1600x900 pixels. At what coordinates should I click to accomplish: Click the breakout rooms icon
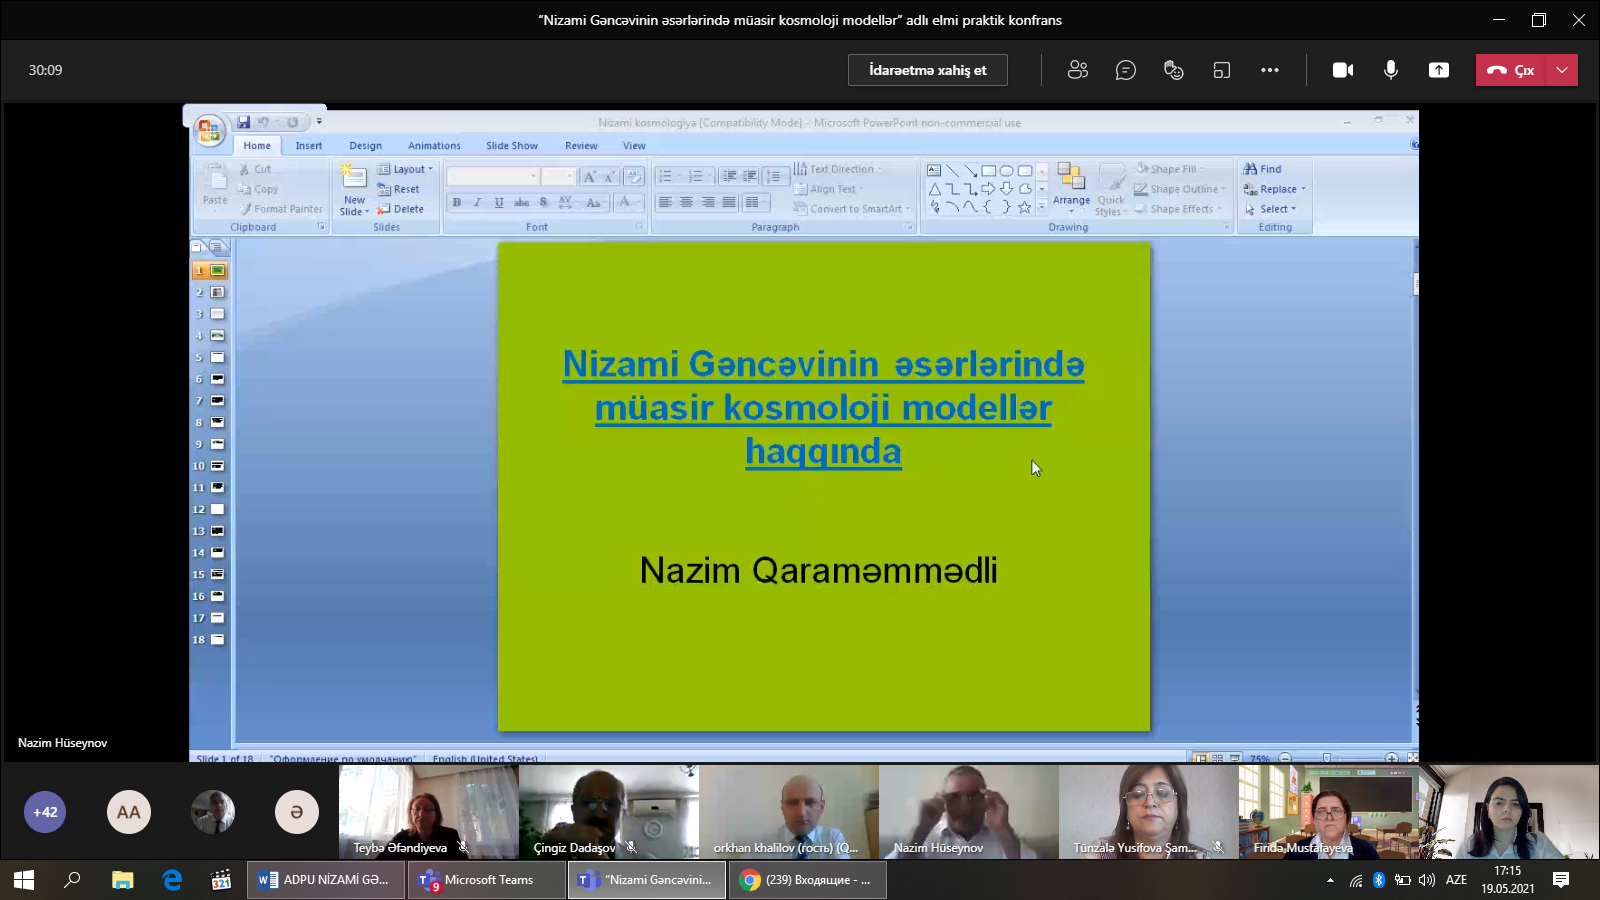(1221, 70)
